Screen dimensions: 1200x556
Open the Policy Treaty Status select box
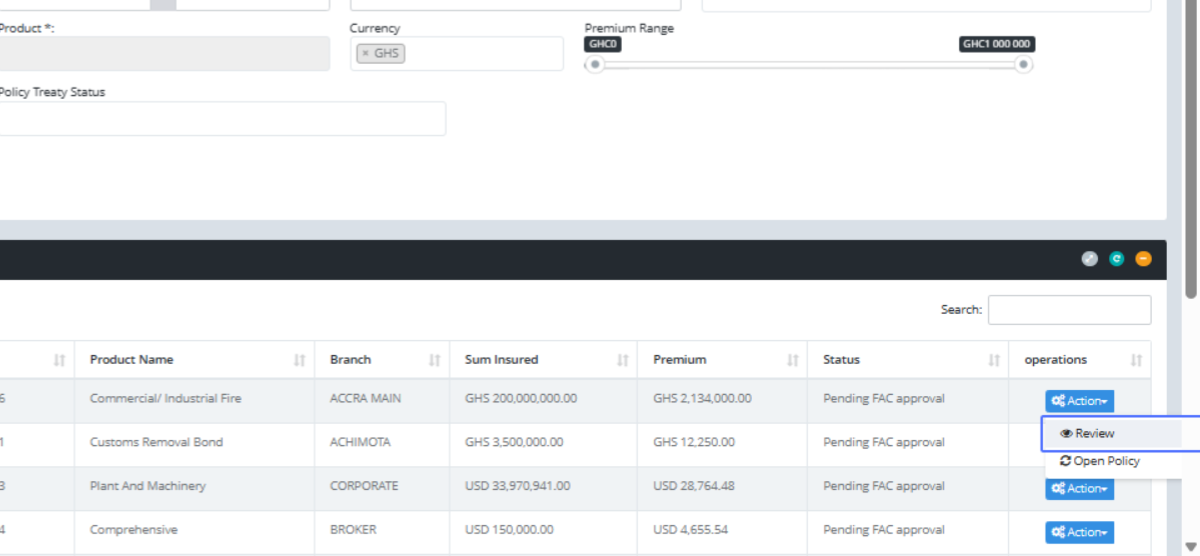coord(222,118)
